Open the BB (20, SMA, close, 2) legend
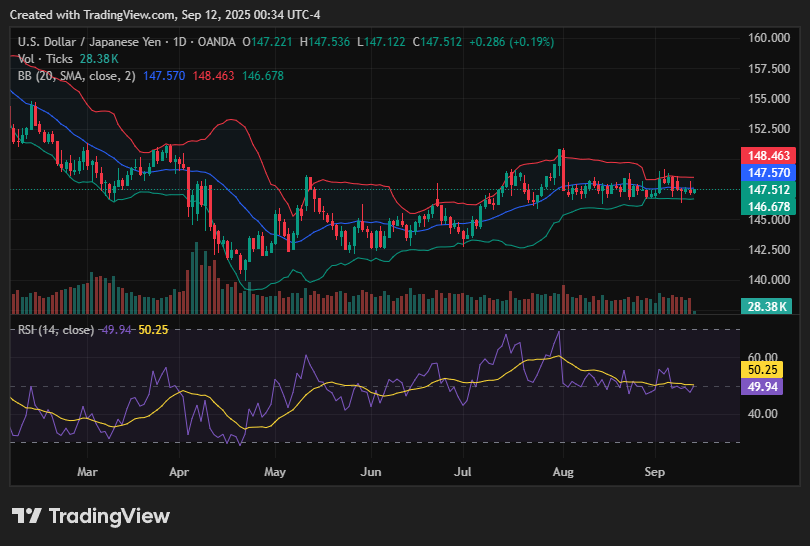810x546 pixels. (x=76, y=76)
